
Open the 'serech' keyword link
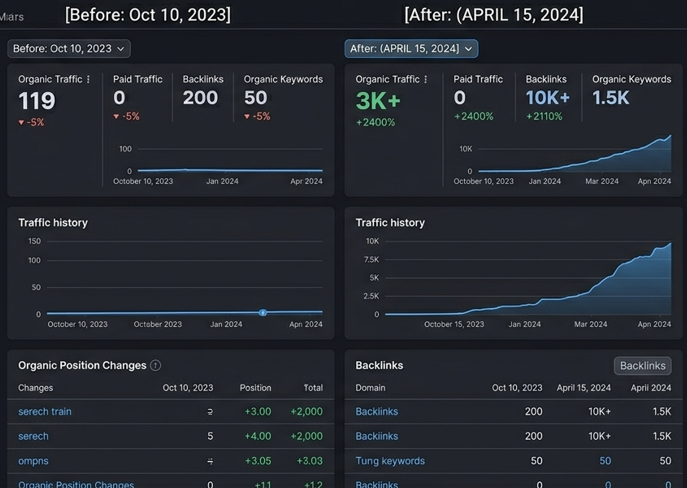(x=33, y=436)
